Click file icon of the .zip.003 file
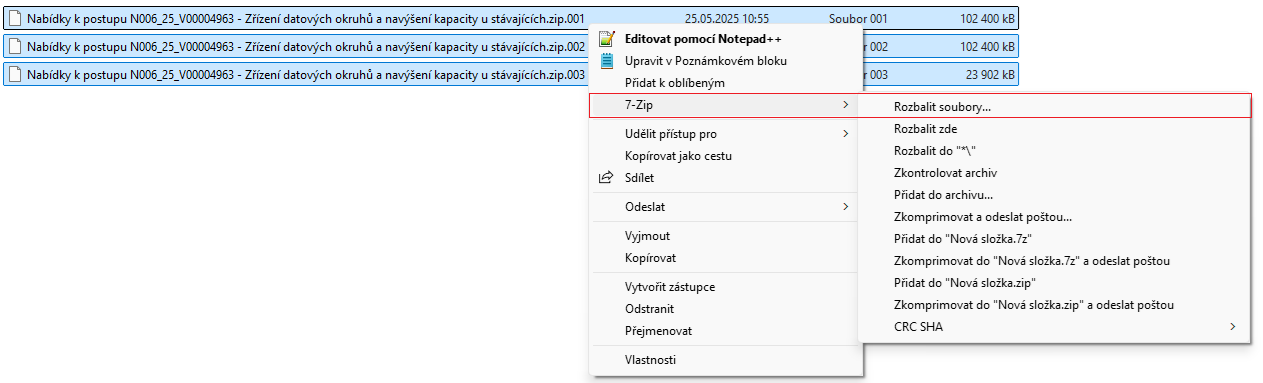The width and height of the screenshot is (1263, 383). click(15, 75)
